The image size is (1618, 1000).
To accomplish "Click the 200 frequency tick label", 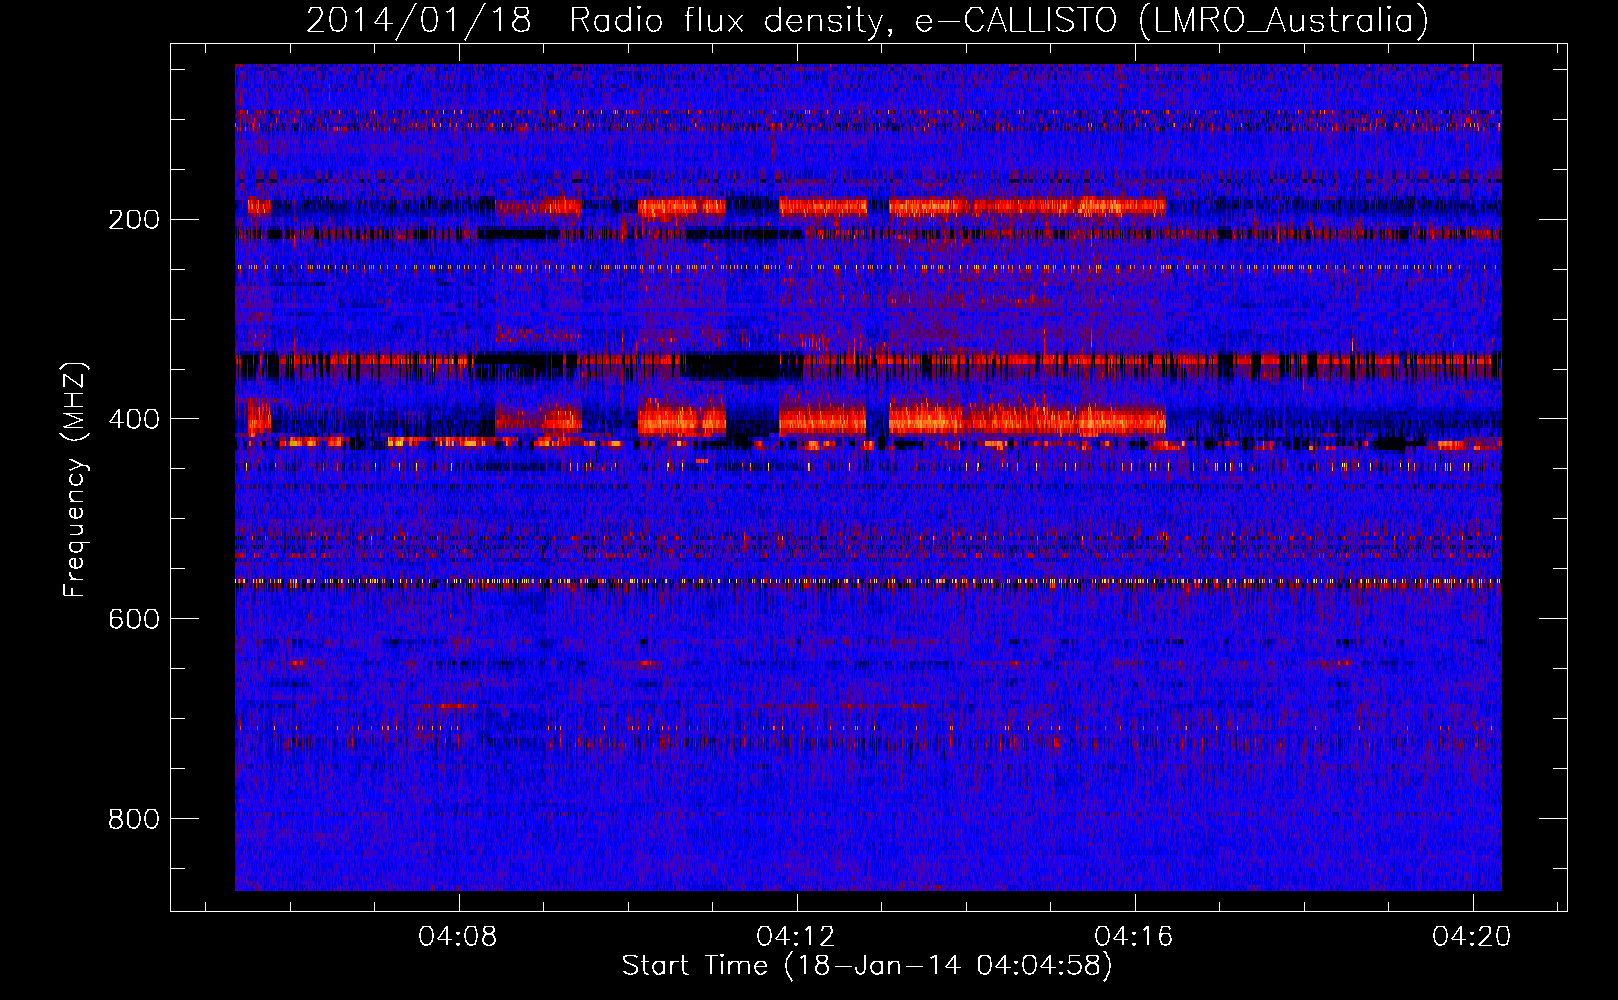I will (134, 219).
